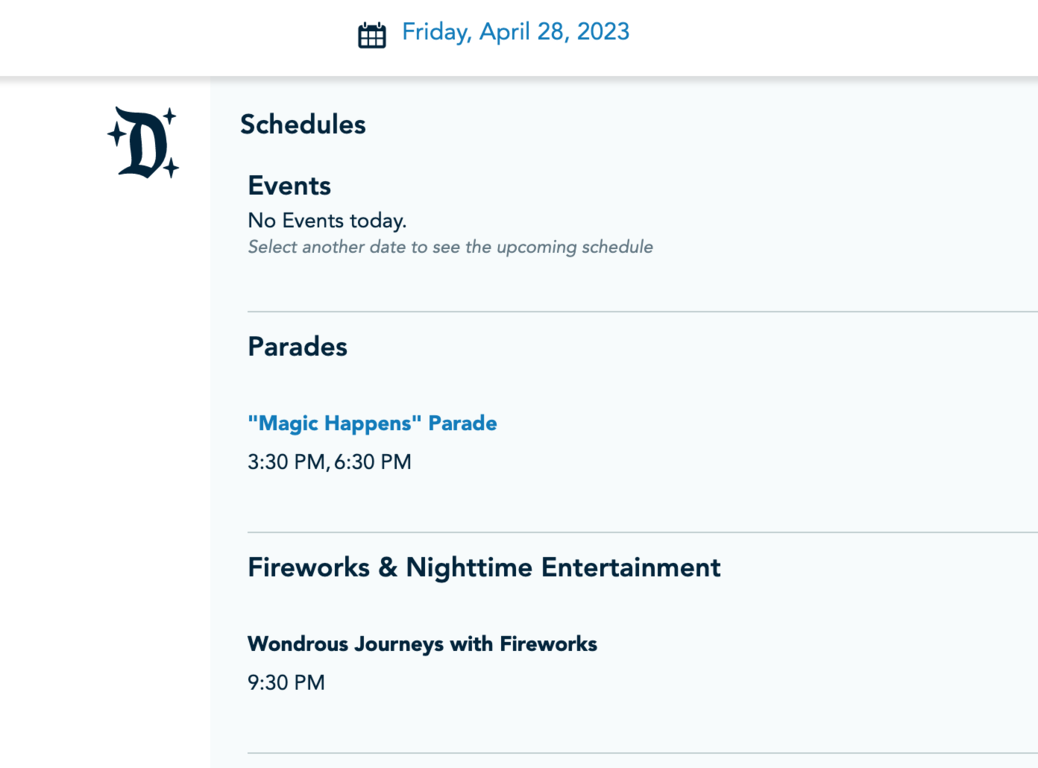Viewport: 1038px width, 768px height.
Task: Select the Parades section heading
Action: [297, 346]
